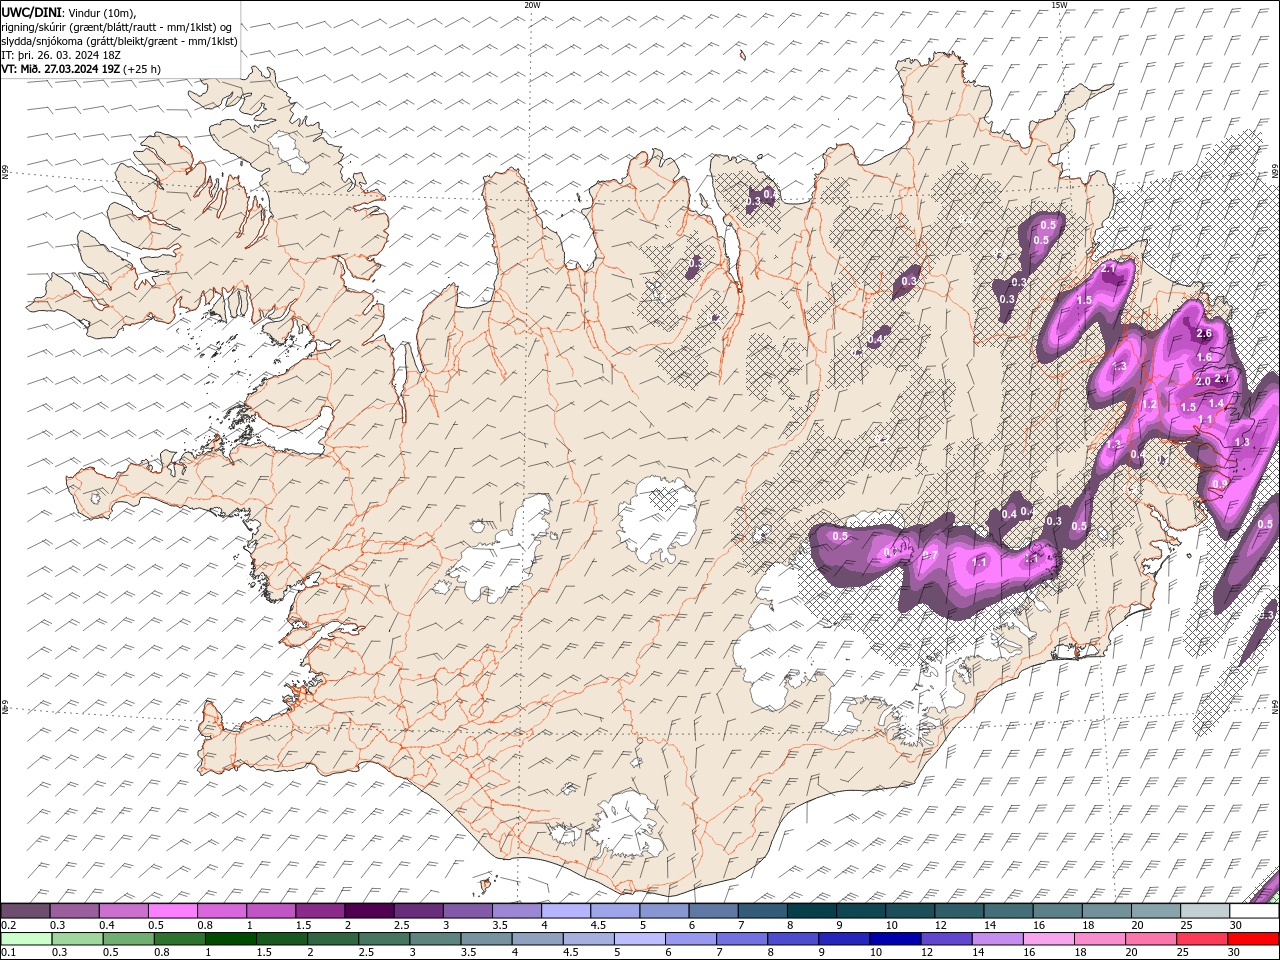Click the 2.6 snowfall value on the map
The image size is (1280, 960).
pos(1204,334)
